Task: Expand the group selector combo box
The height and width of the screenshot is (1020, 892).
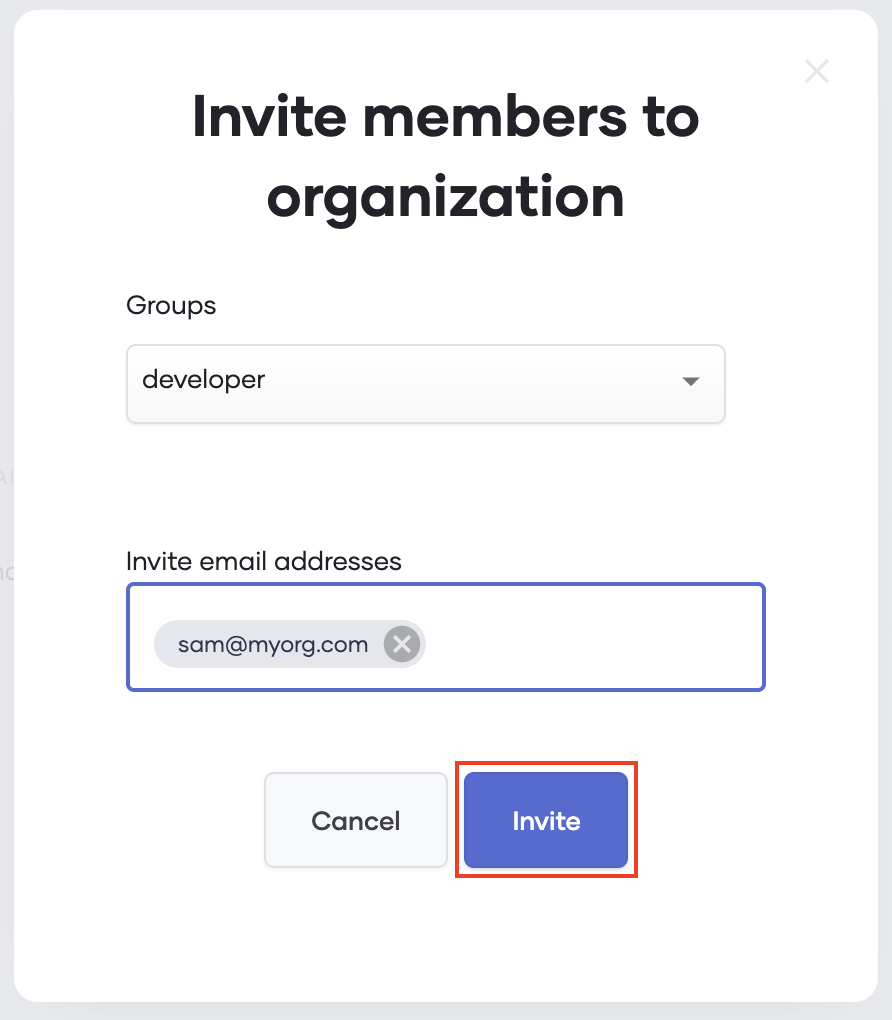Action: point(426,384)
